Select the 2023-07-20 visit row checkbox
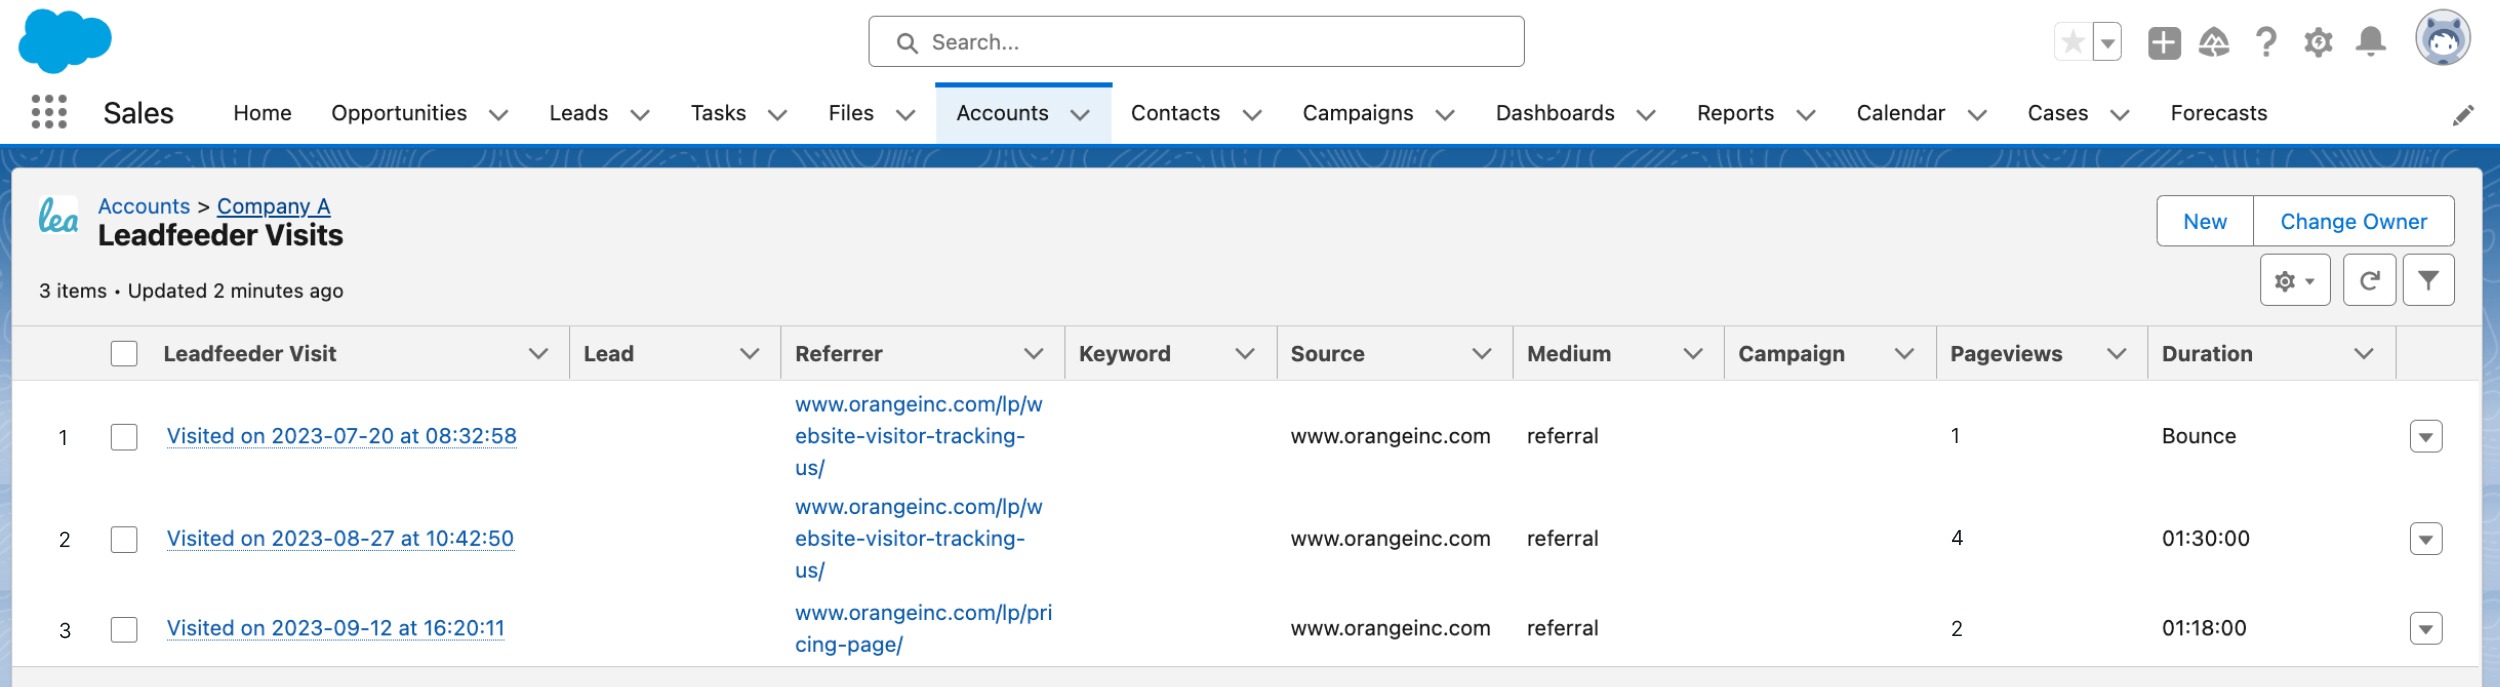 point(124,437)
